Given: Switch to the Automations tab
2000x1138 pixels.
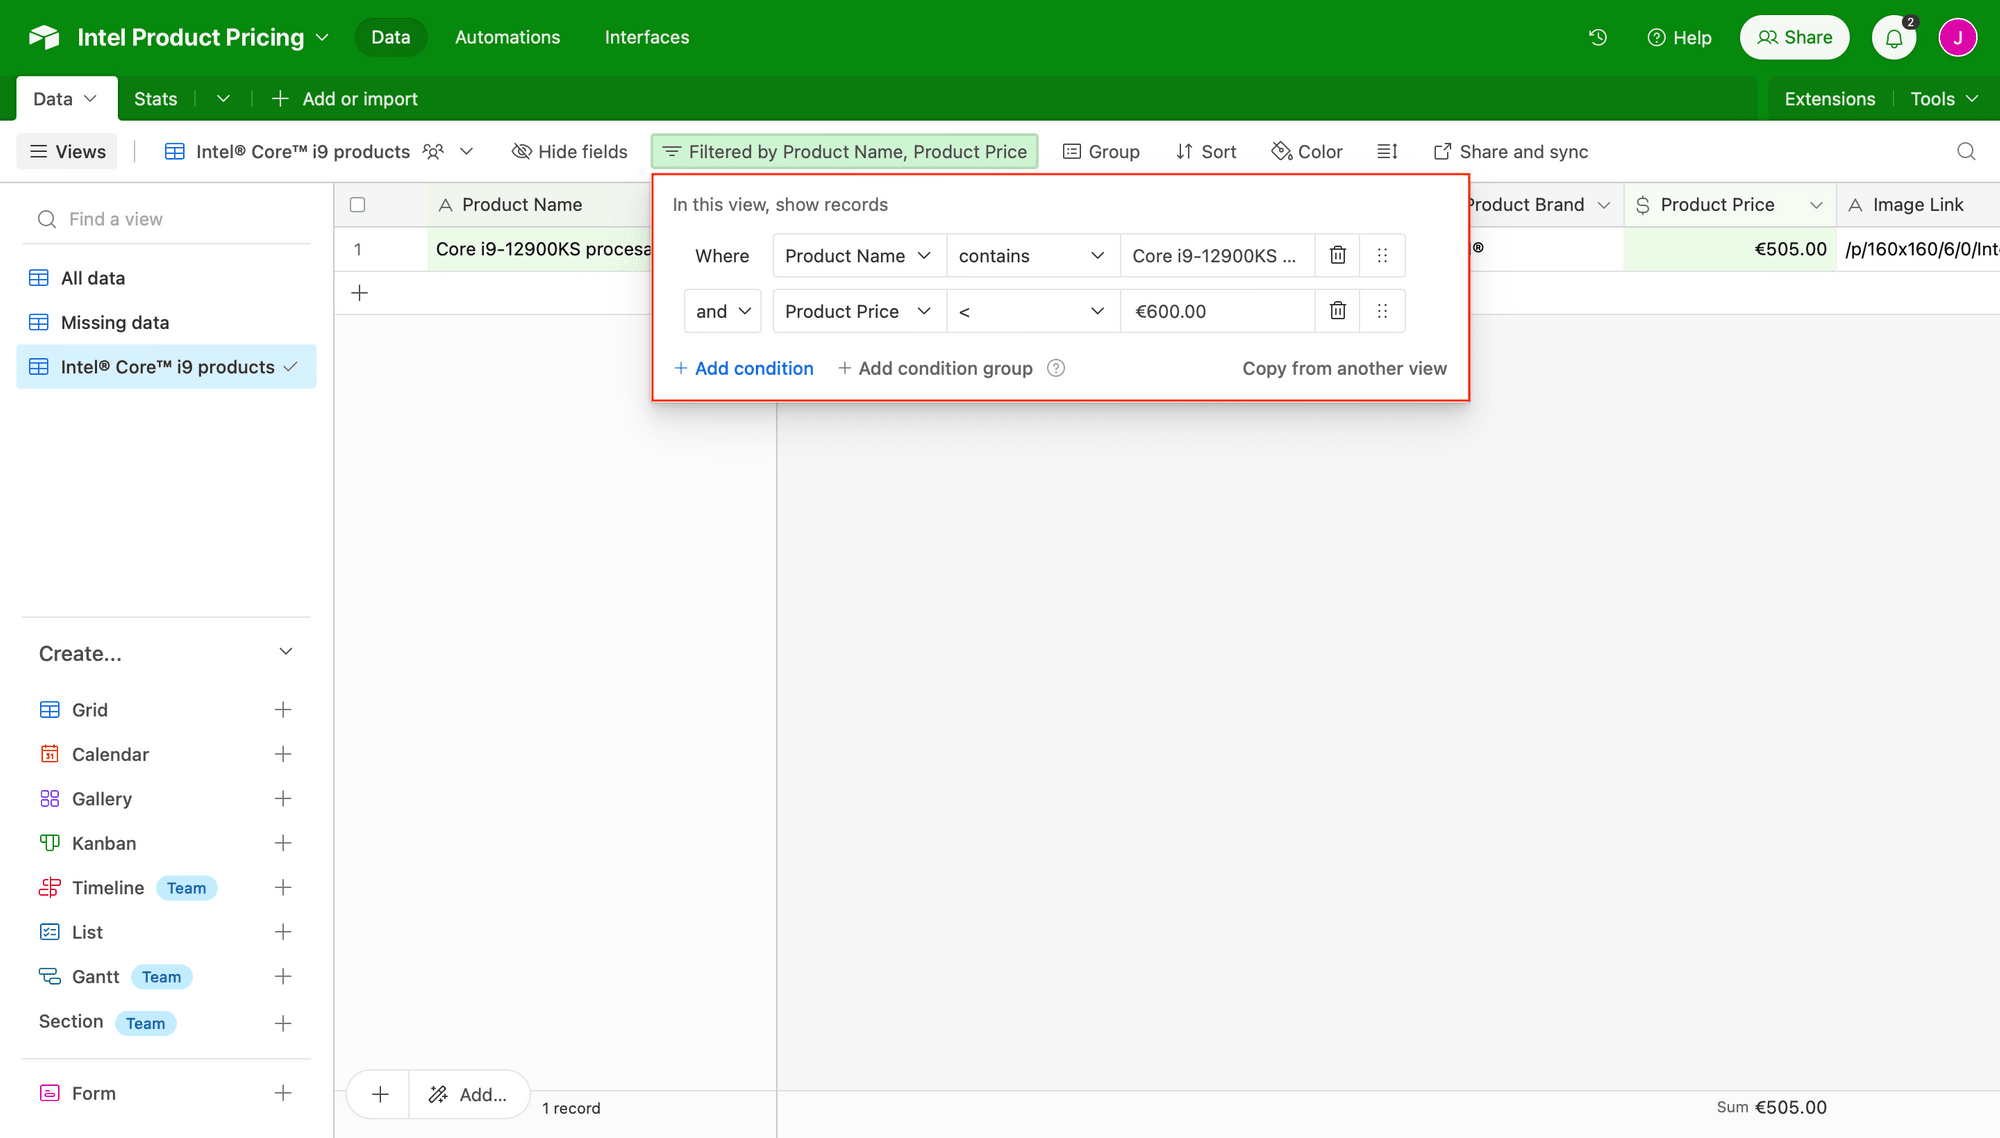Looking at the screenshot, I should click(507, 37).
